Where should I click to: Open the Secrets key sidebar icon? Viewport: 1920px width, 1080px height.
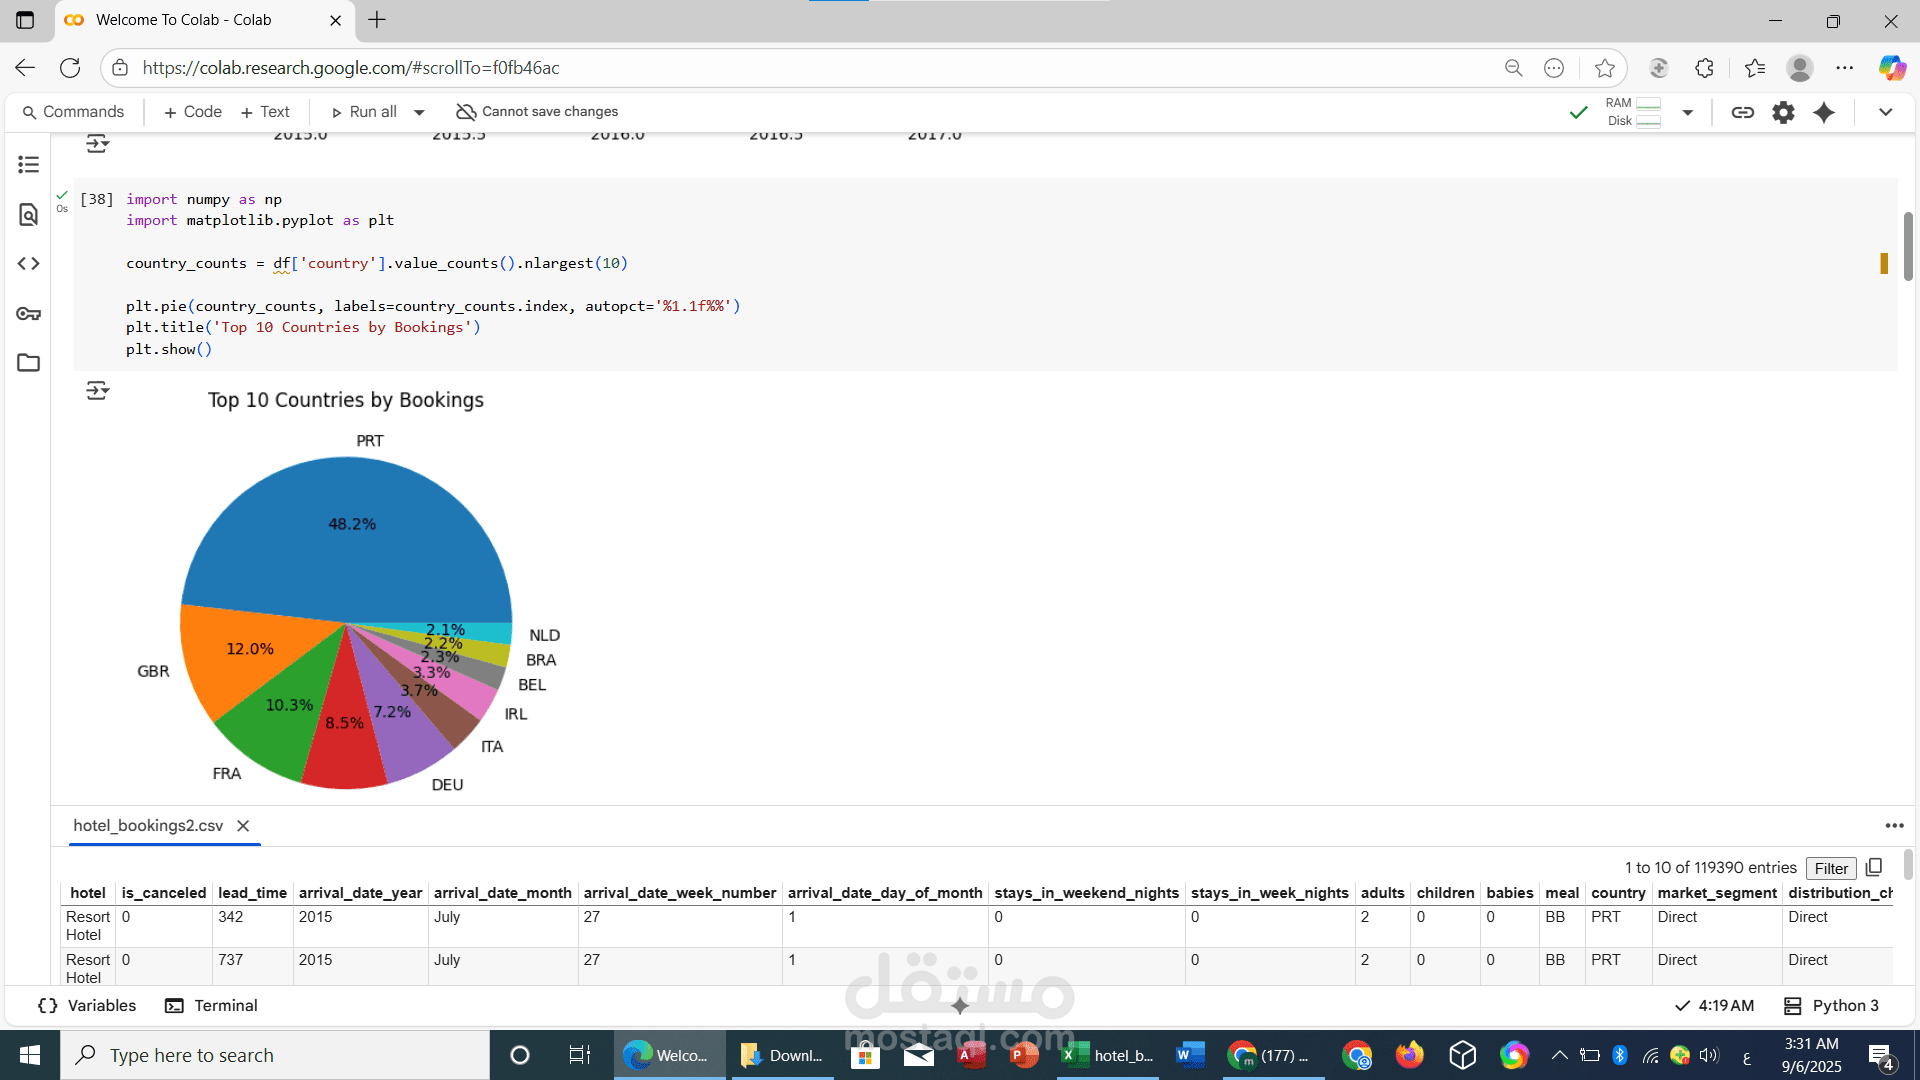(x=28, y=314)
